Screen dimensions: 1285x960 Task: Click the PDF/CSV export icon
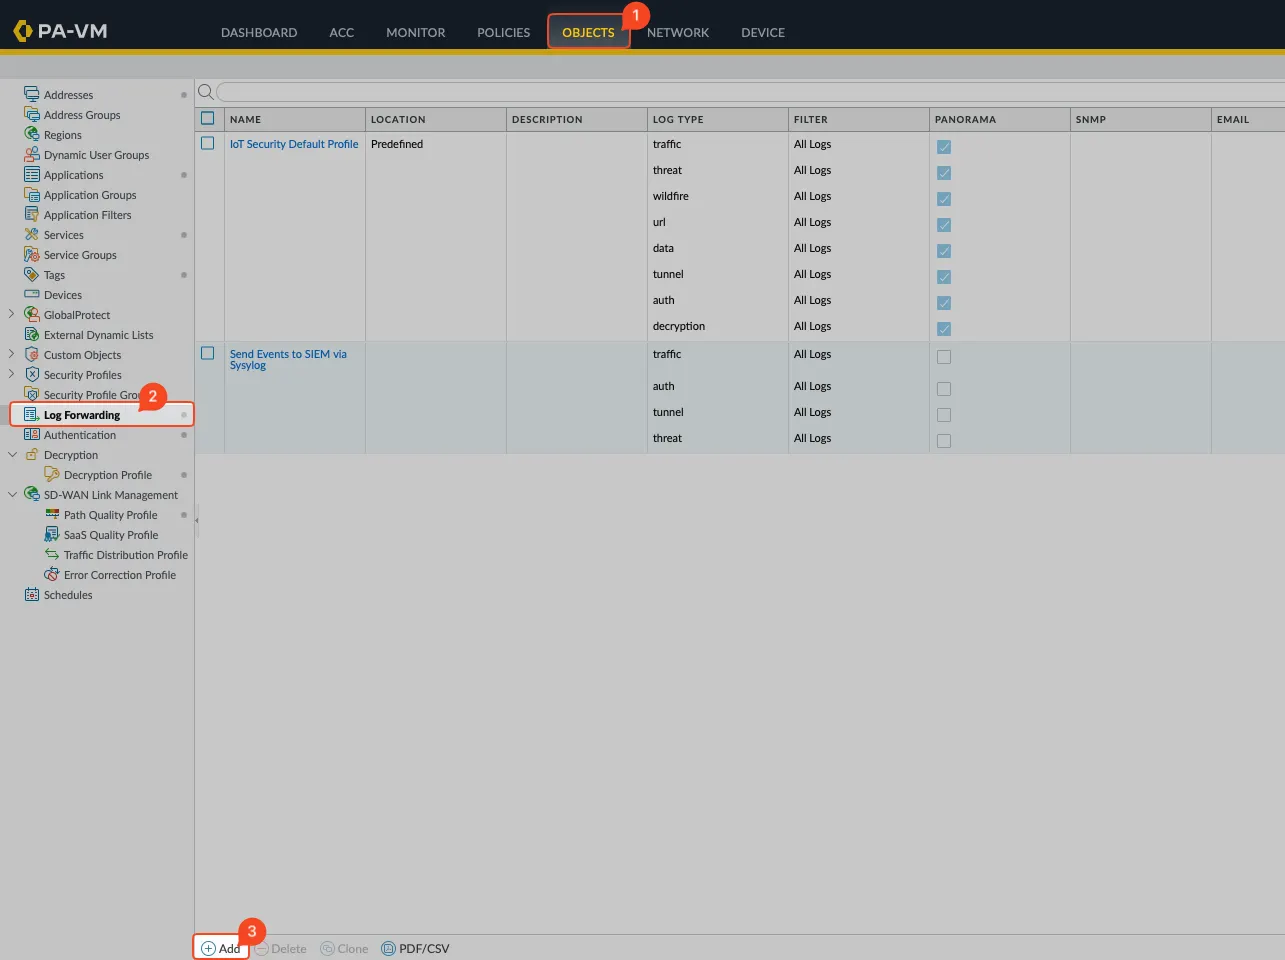388,949
